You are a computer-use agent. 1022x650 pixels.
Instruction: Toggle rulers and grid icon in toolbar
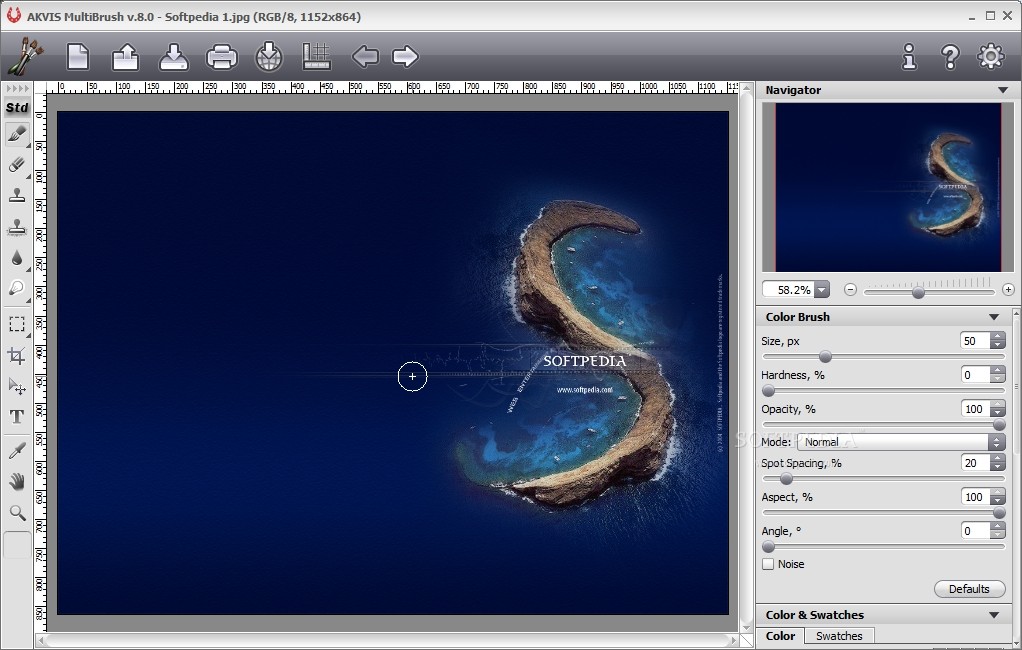coord(317,56)
